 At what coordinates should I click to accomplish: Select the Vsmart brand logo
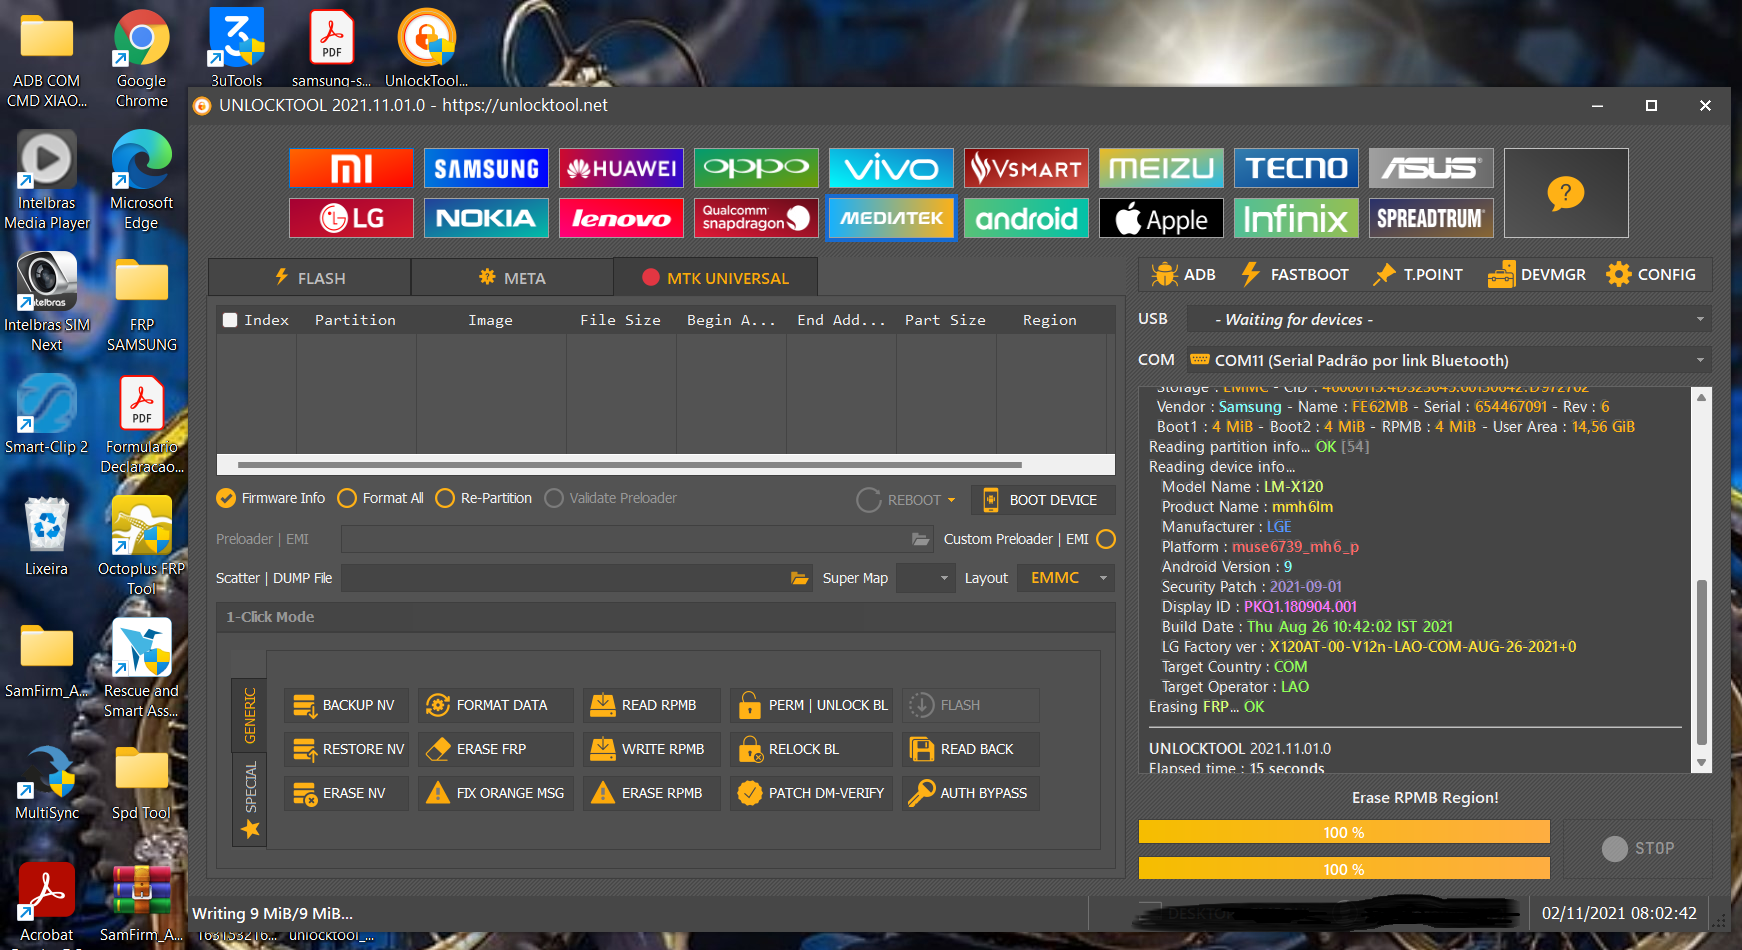click(1026, 168)
